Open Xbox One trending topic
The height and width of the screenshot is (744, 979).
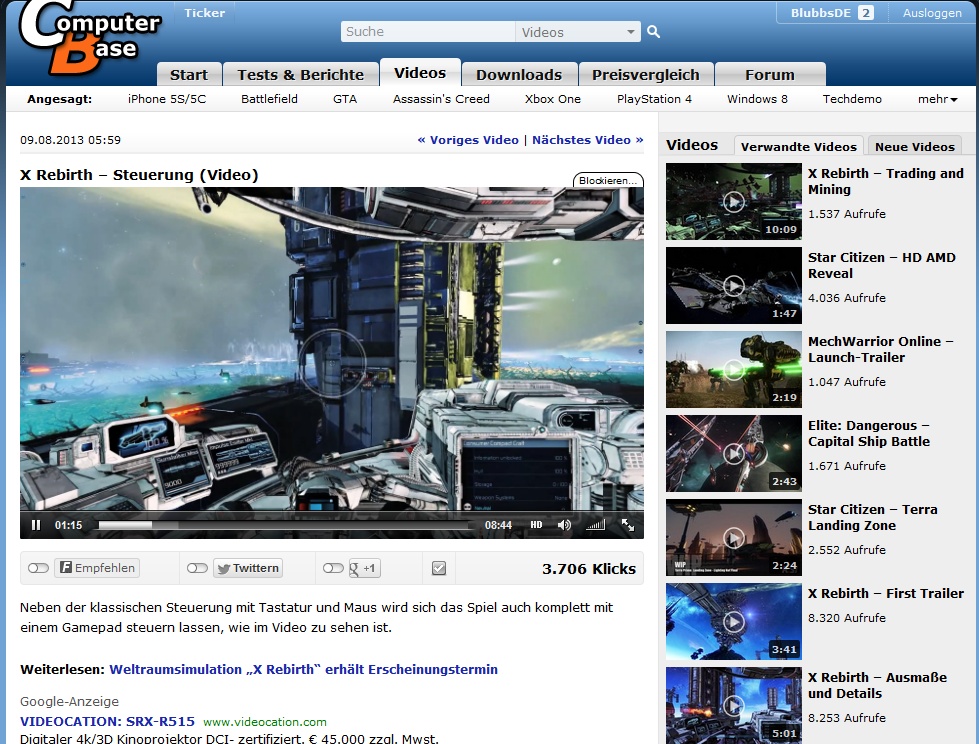point(553,99)
